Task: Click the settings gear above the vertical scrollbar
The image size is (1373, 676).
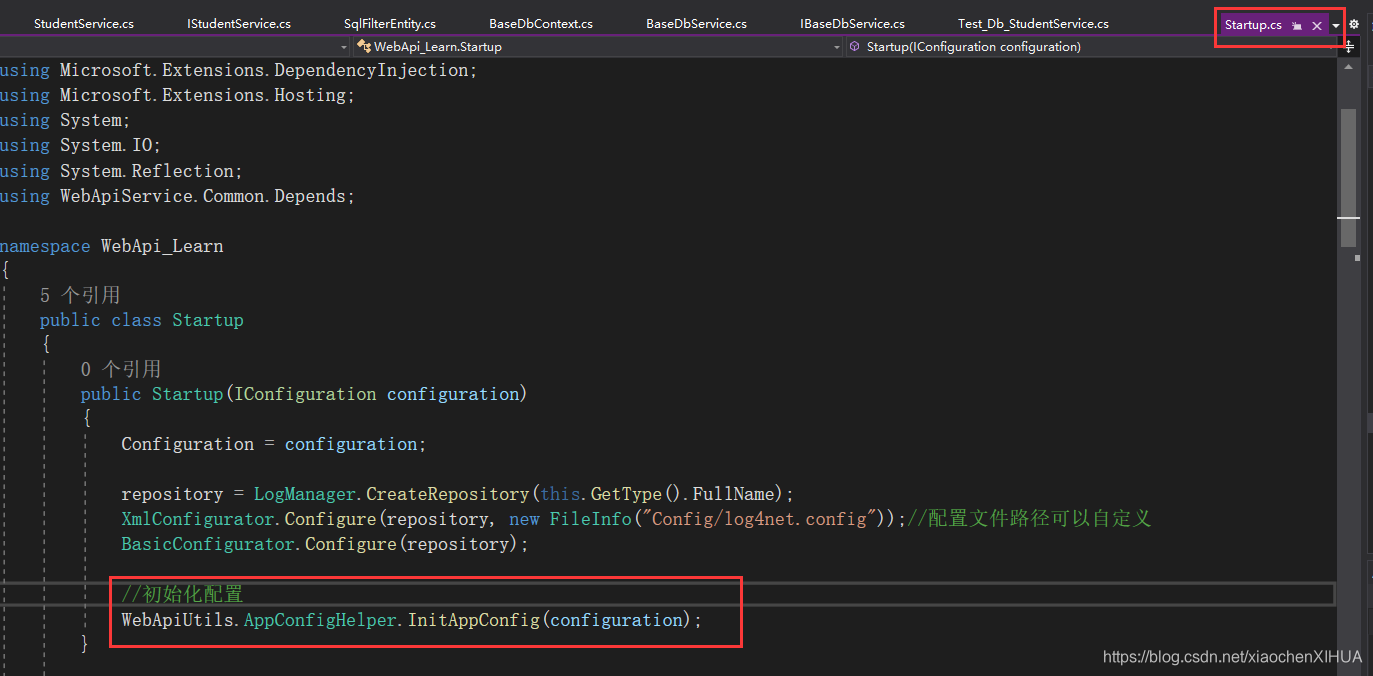Action: (x=1354, y=22)
